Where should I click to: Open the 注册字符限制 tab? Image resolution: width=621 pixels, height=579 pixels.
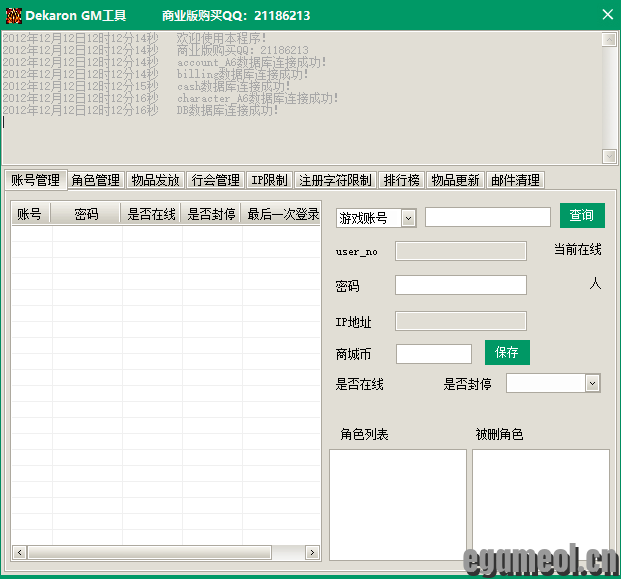coord(335,180)
